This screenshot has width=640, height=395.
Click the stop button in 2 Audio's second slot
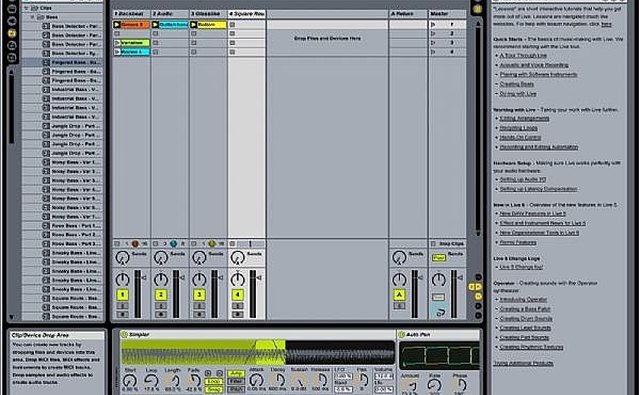point(156,33)
